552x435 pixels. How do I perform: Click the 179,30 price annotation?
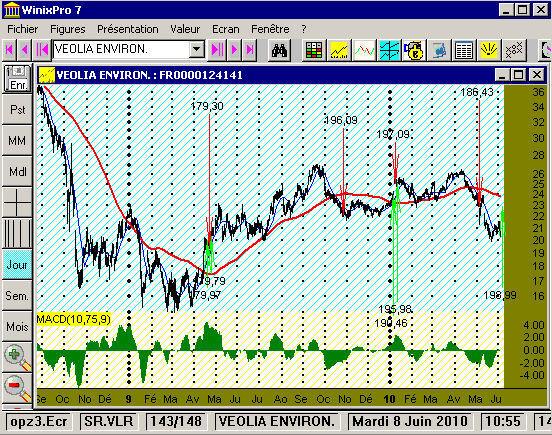(207, 106)
